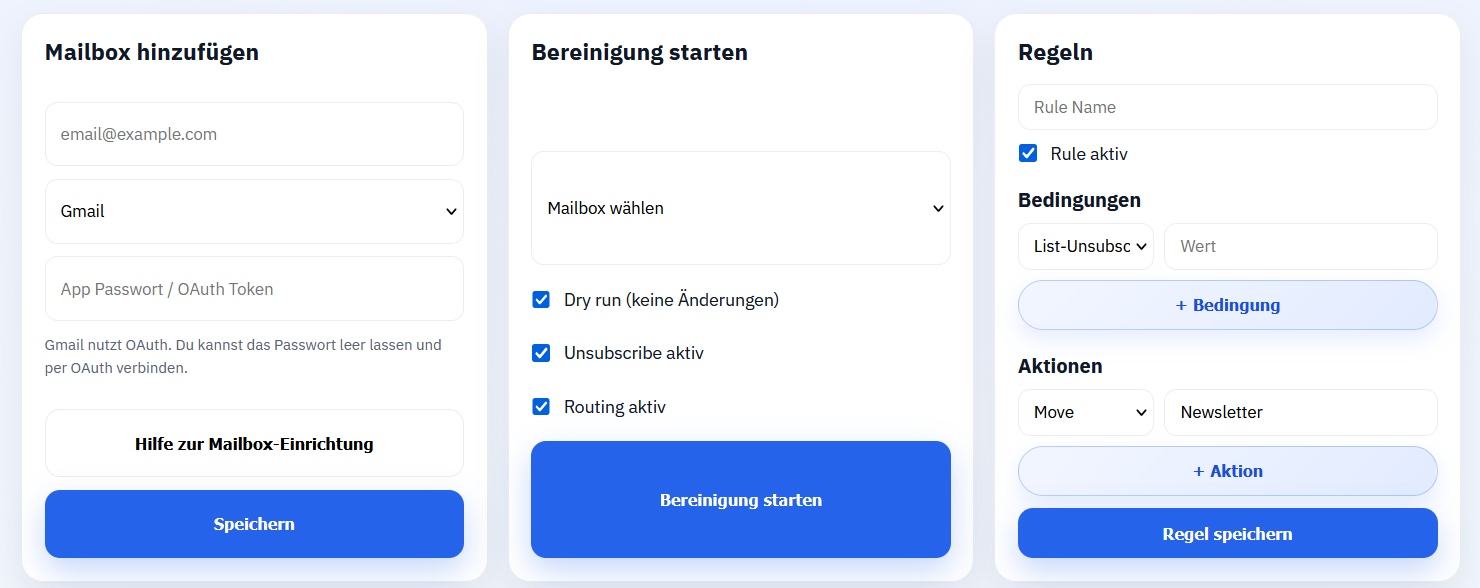Click the Regeln panel heading

point(1055,53)
